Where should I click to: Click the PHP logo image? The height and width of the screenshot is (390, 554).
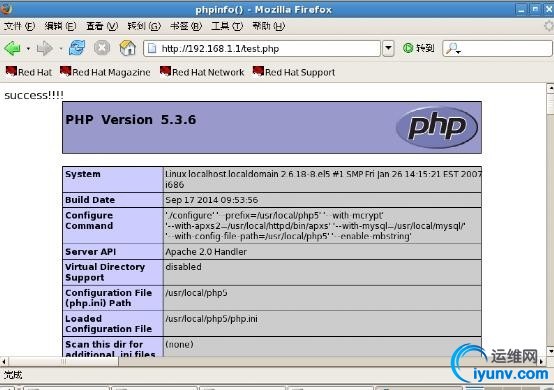pos(437,127)
